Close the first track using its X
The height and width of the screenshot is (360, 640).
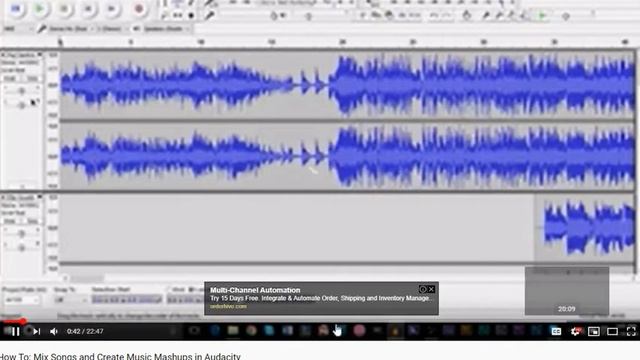pos(3,55)
